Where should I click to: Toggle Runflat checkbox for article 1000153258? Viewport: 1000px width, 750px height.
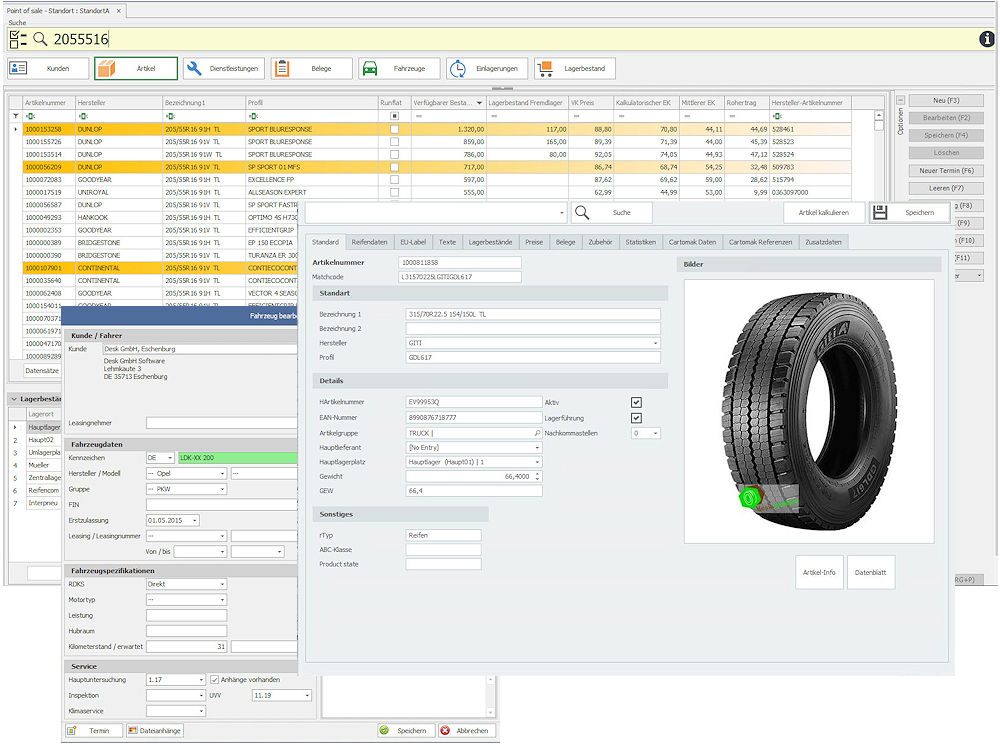point(394,129)
